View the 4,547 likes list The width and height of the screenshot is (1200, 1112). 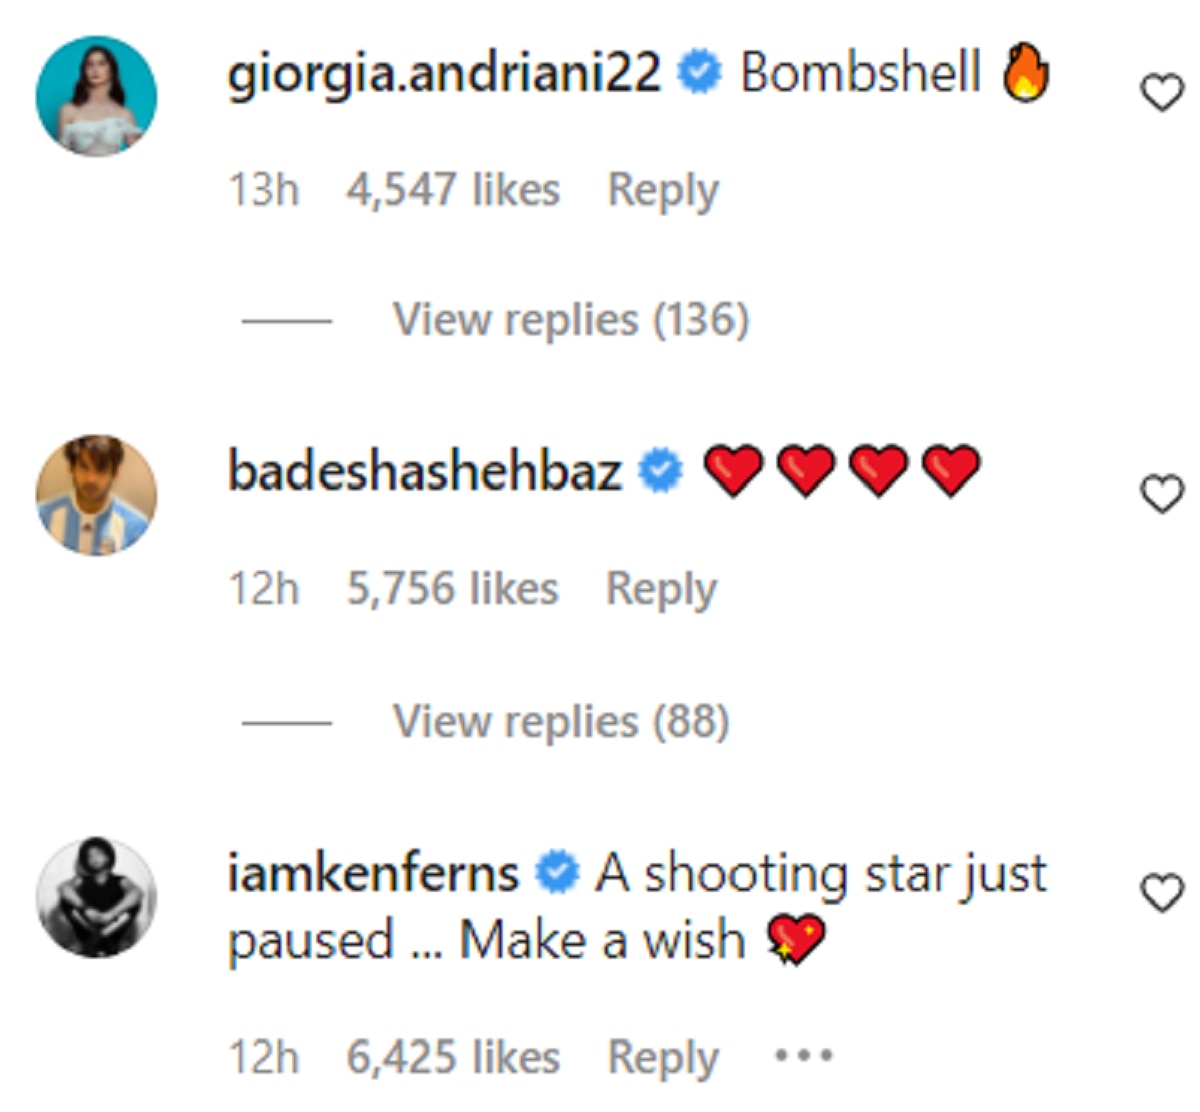click(453, 190)
